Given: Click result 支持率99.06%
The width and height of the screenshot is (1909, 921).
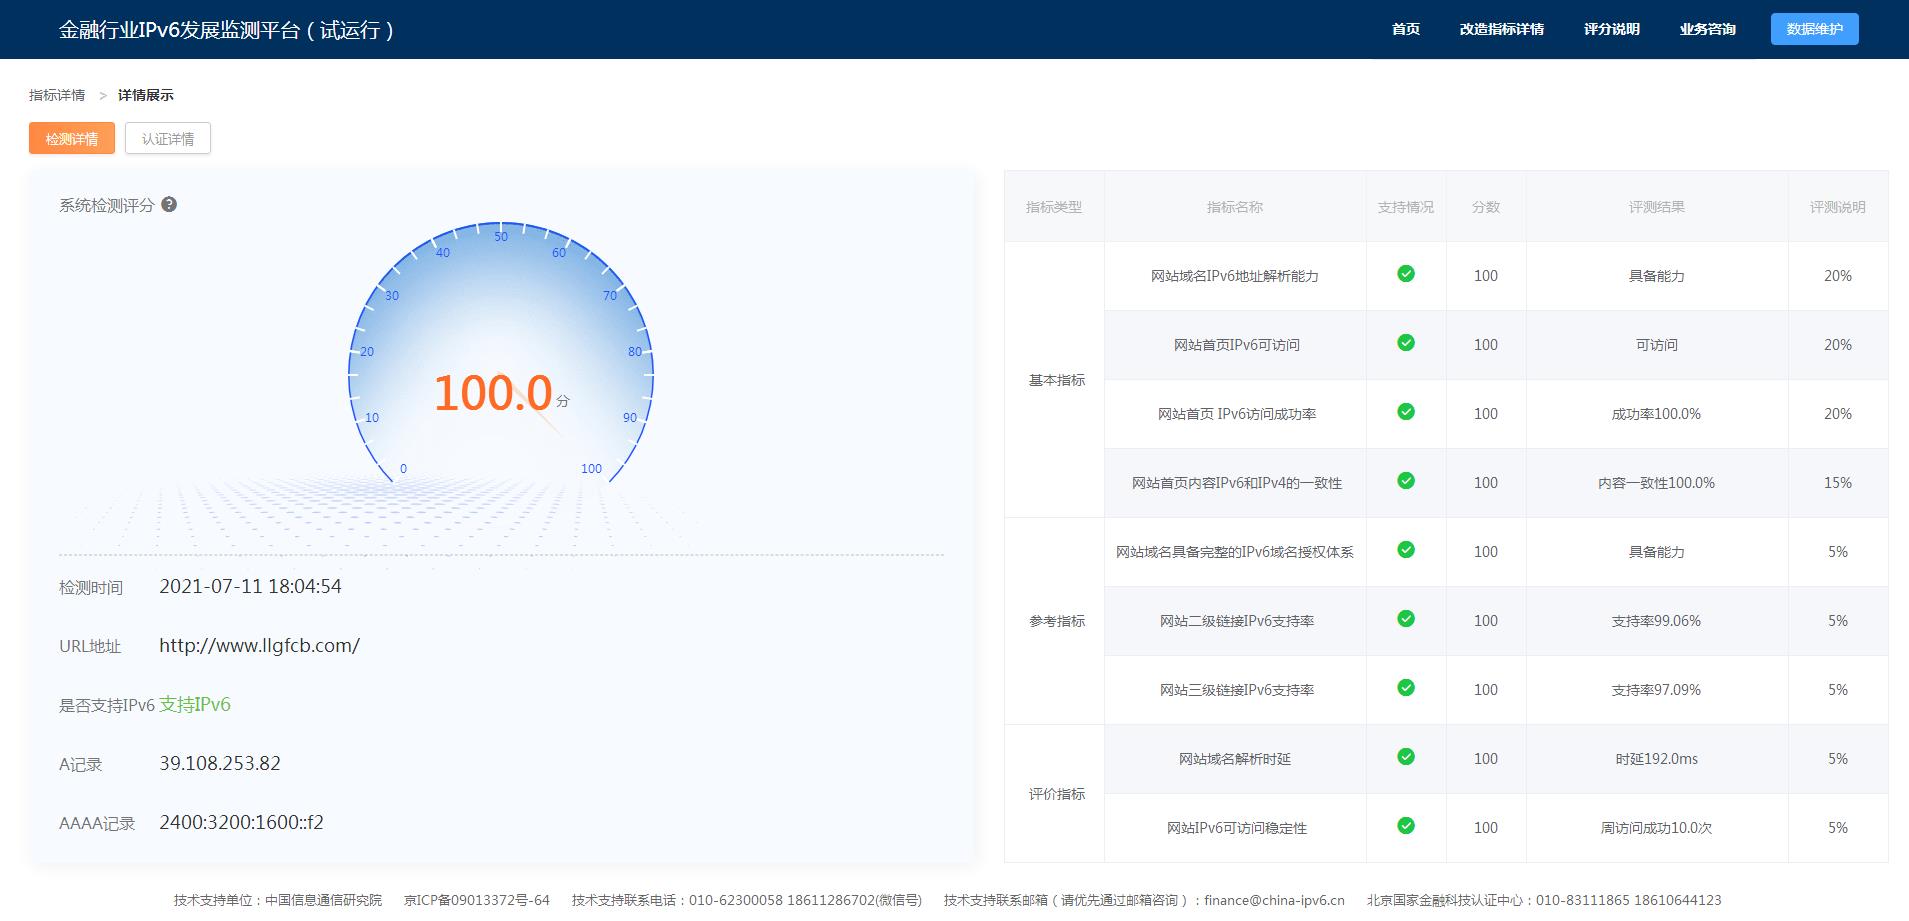Looking at the screenshot, I should click(1656, 621).
